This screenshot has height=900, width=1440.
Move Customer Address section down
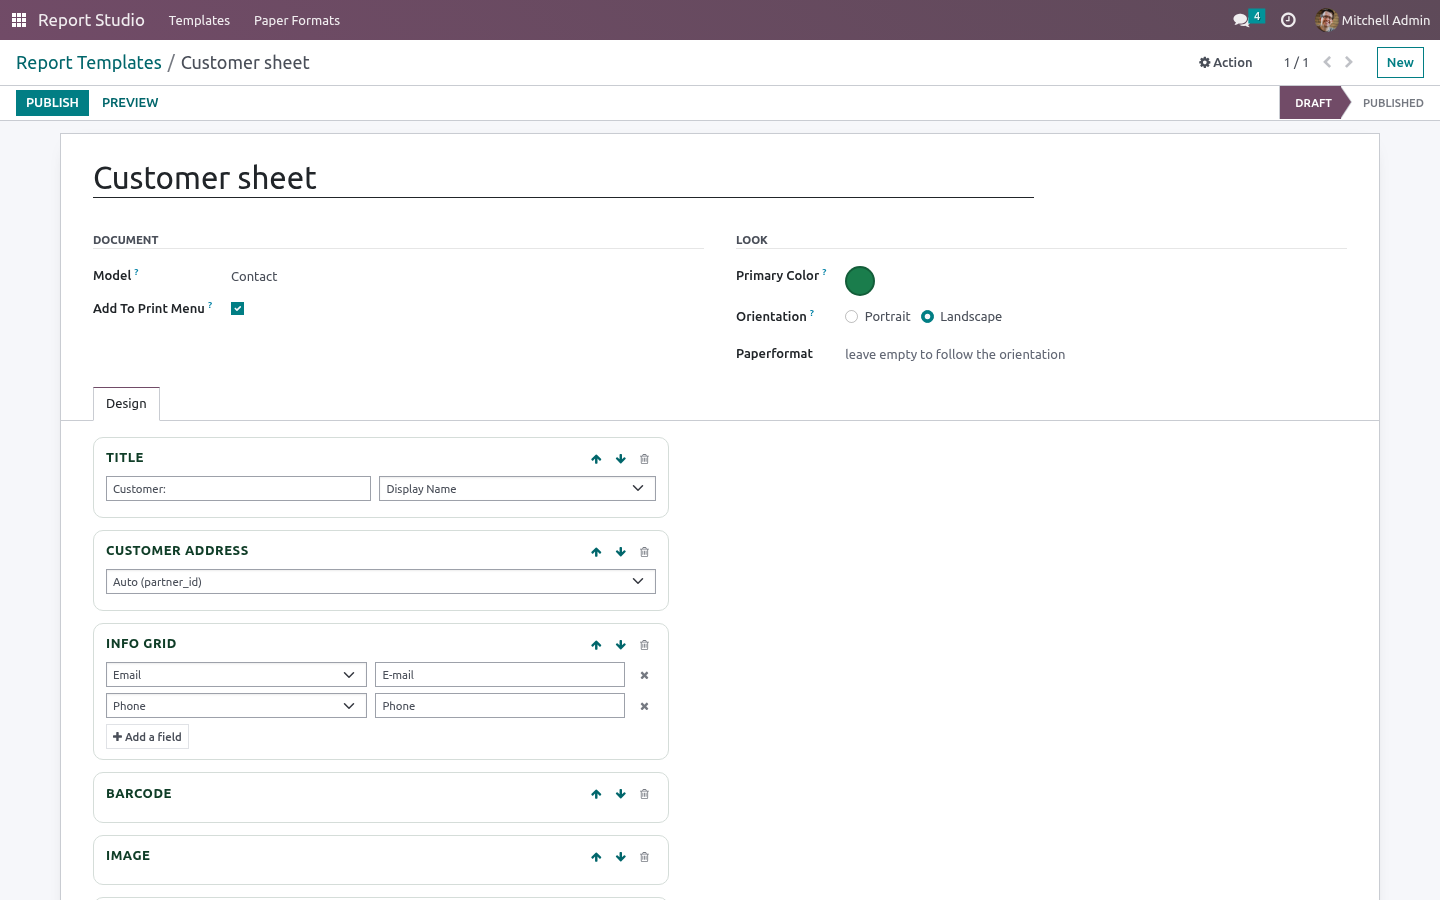[x=621, y=552]
